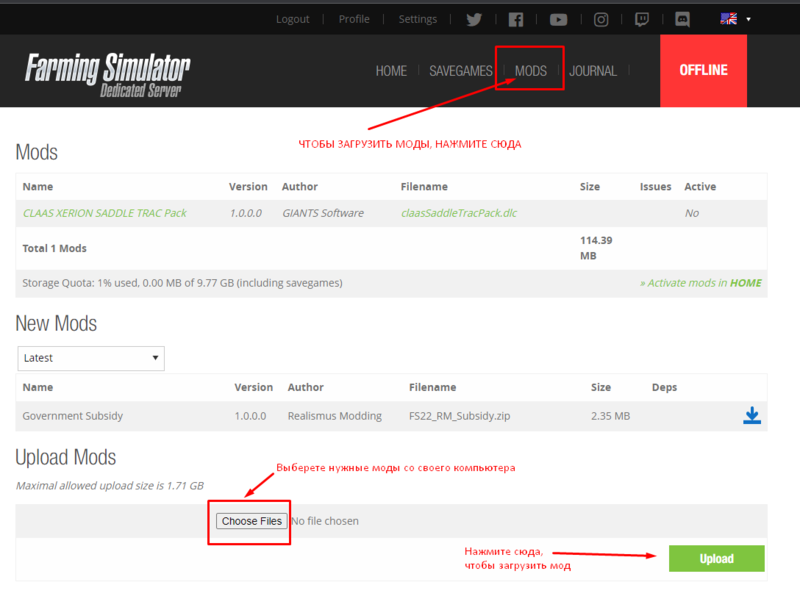Screen dimensions: 800x596
Task: Click the Upload Mods heading
Action: click(66, 457)
